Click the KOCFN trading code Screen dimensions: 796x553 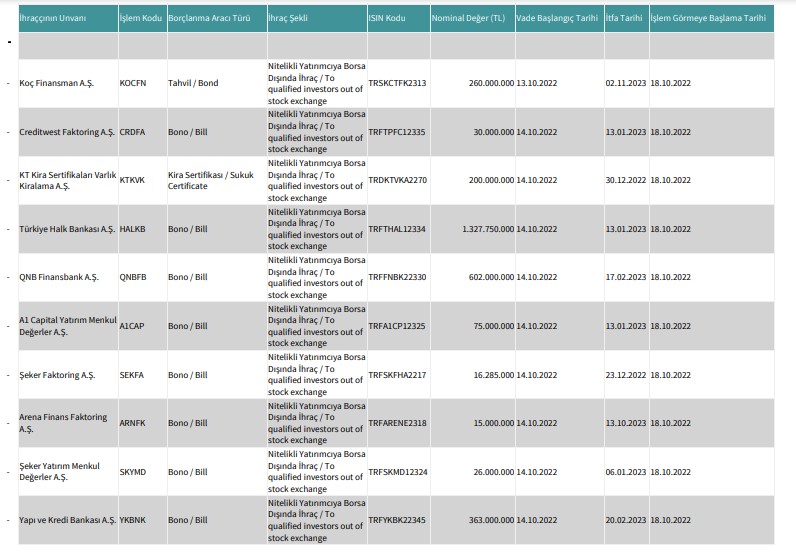click(x=133, y=83)
